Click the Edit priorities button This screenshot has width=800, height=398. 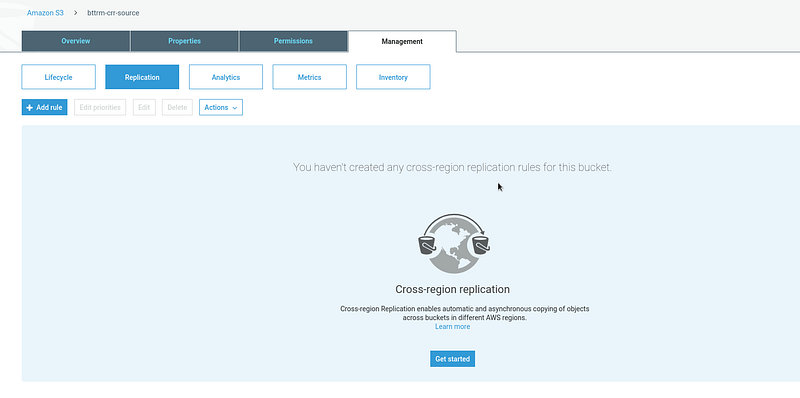pyautogui.click(x=100, y=107)
